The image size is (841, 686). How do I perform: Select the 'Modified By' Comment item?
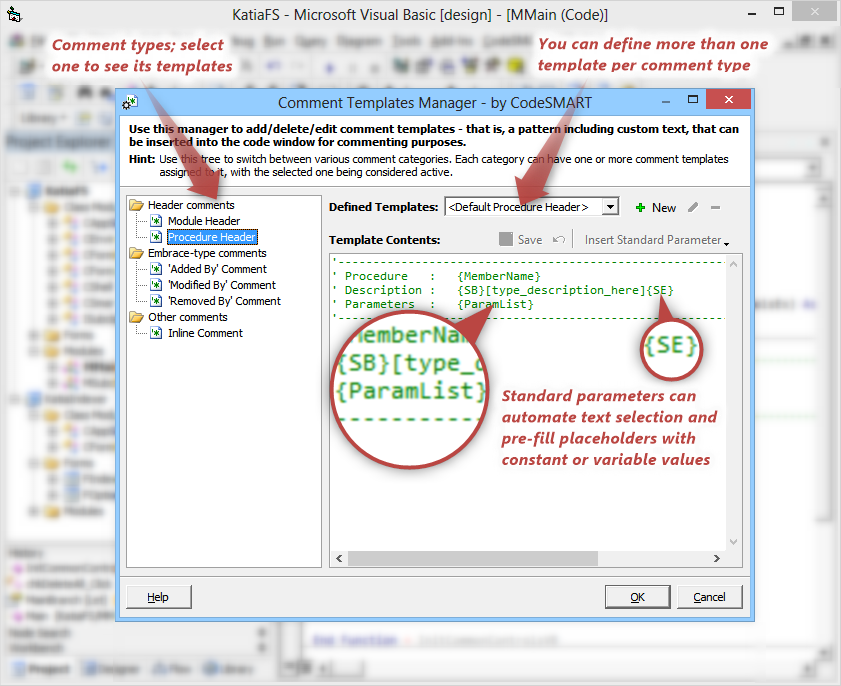click(222, 285)
